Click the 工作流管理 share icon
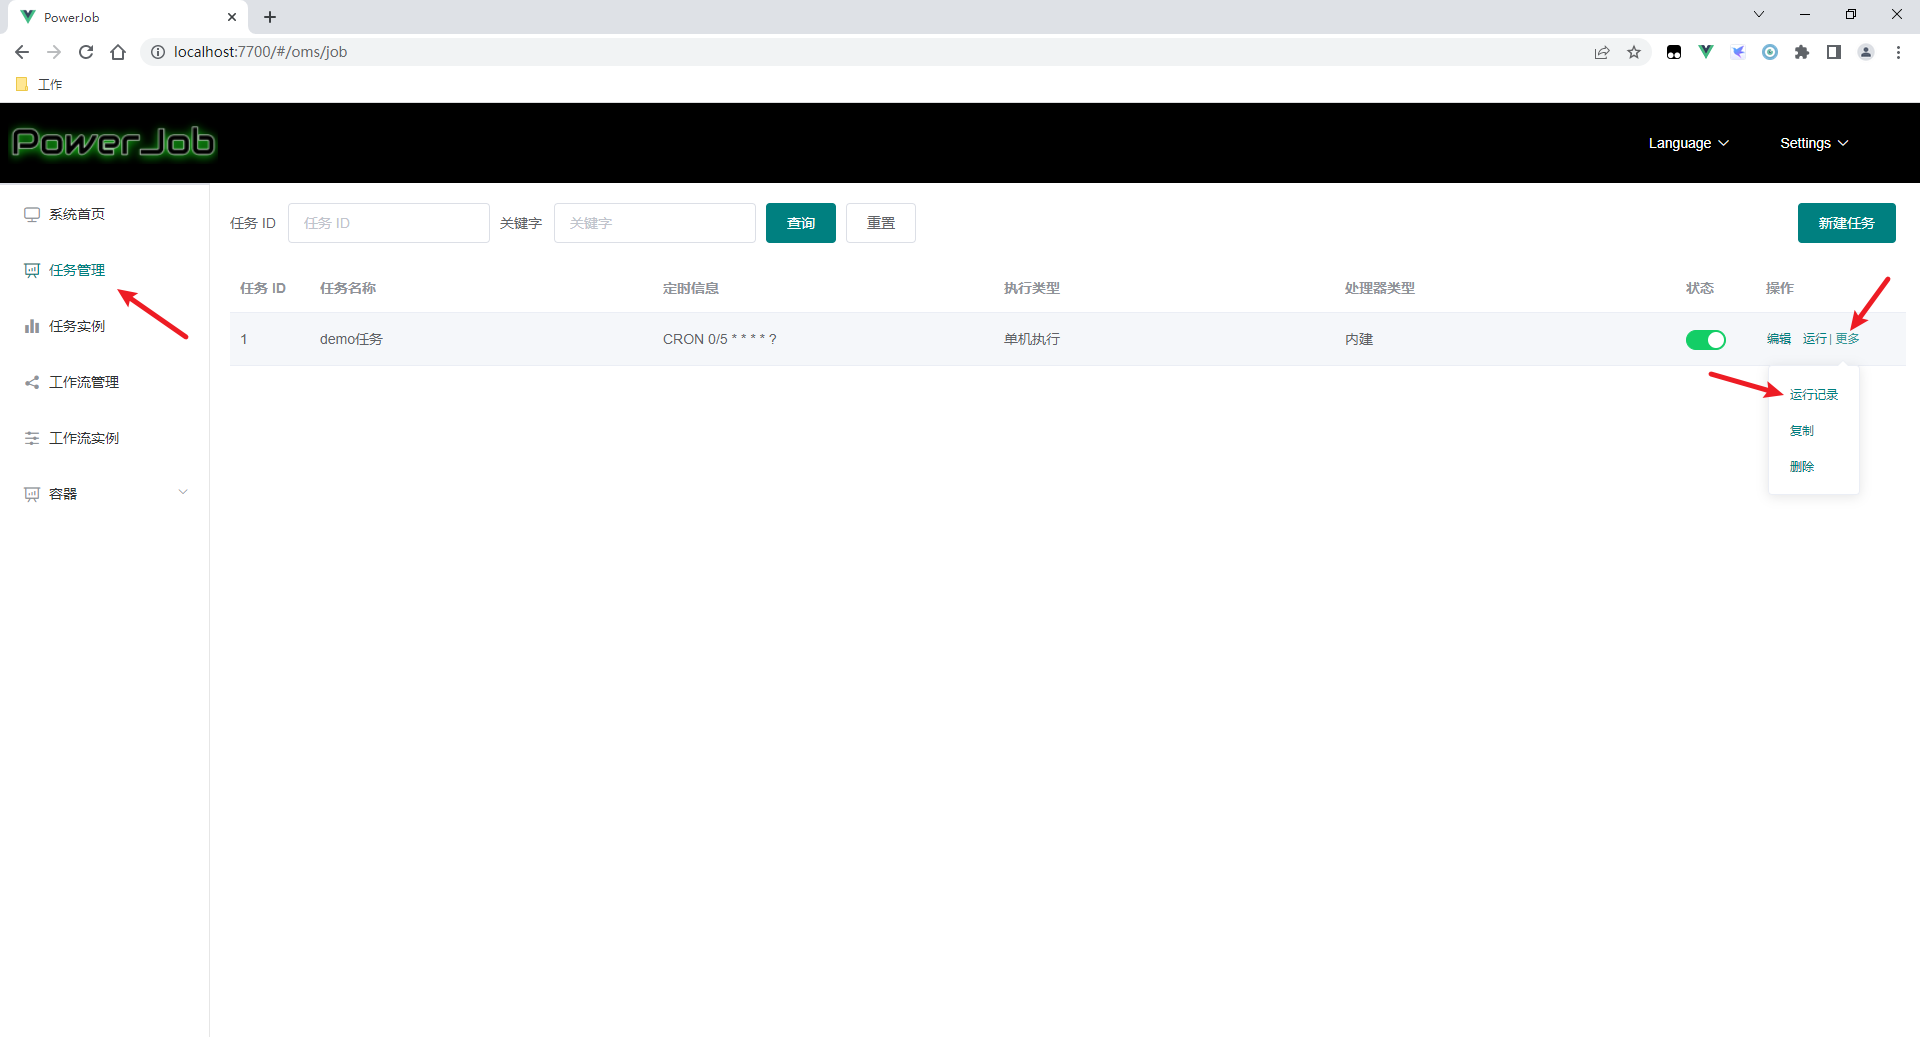 point(32,382)
